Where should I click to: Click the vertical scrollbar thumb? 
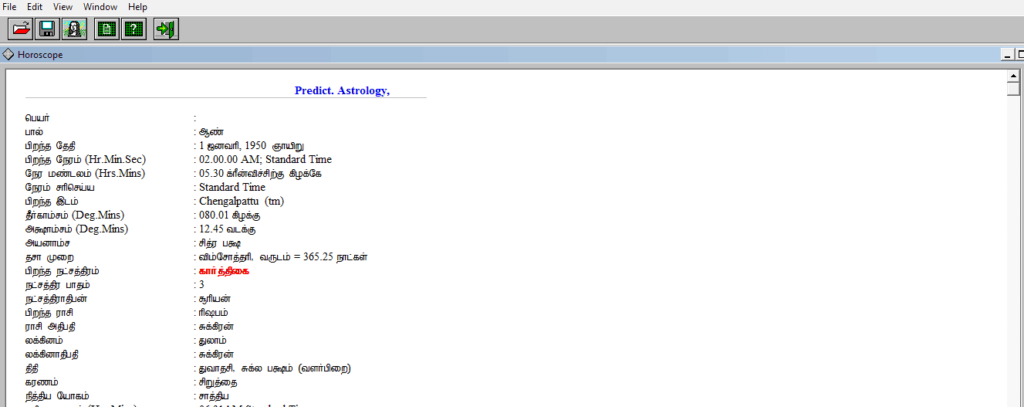[x=1014, y=90]
